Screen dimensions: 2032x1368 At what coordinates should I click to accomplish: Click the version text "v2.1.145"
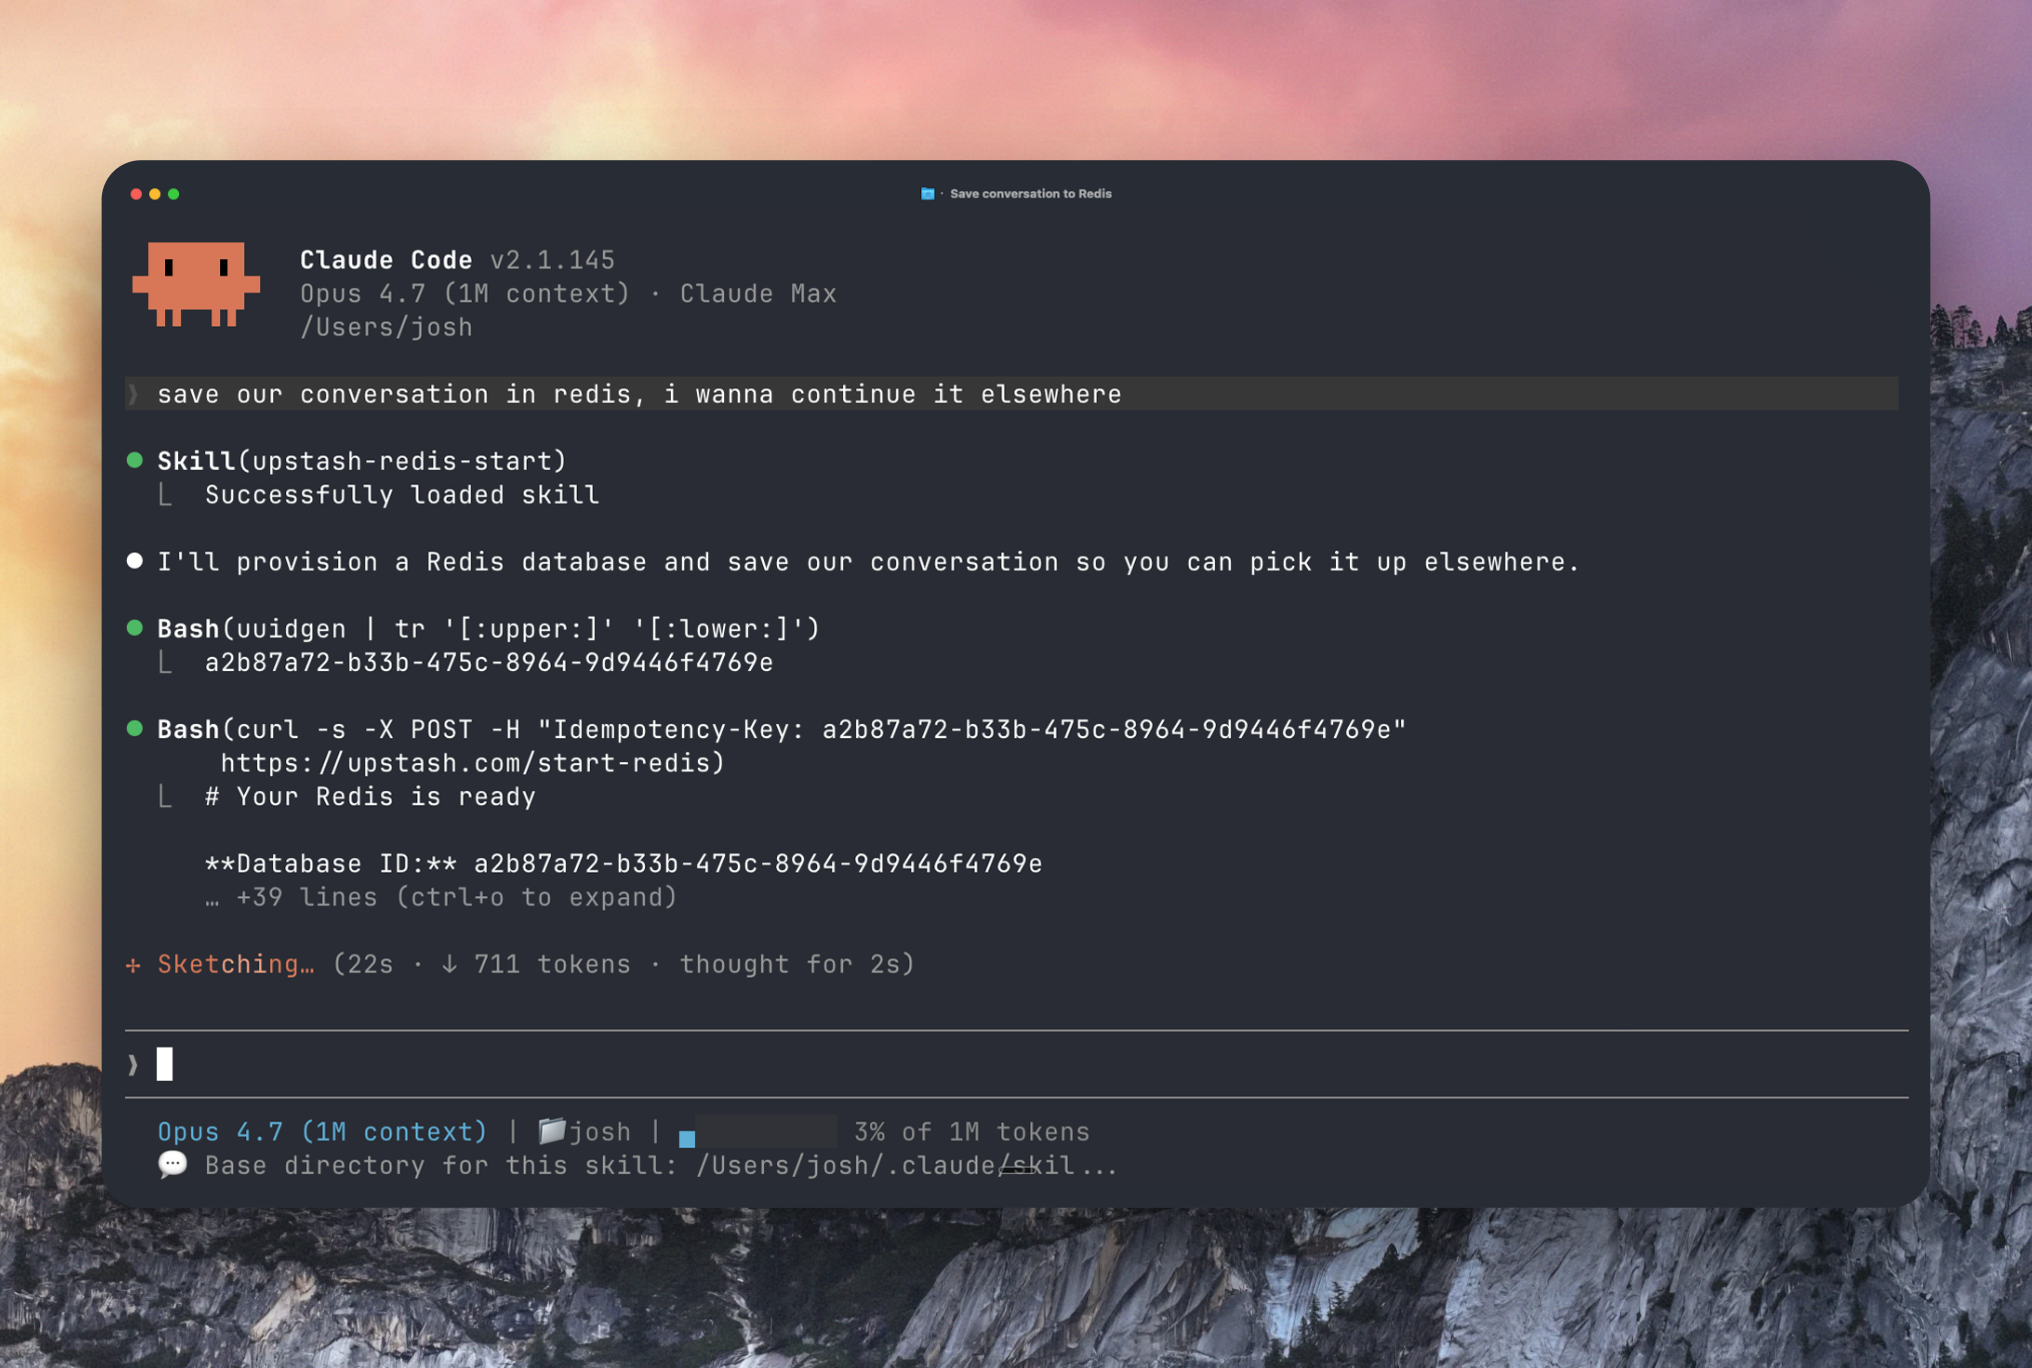coord(552,260)
